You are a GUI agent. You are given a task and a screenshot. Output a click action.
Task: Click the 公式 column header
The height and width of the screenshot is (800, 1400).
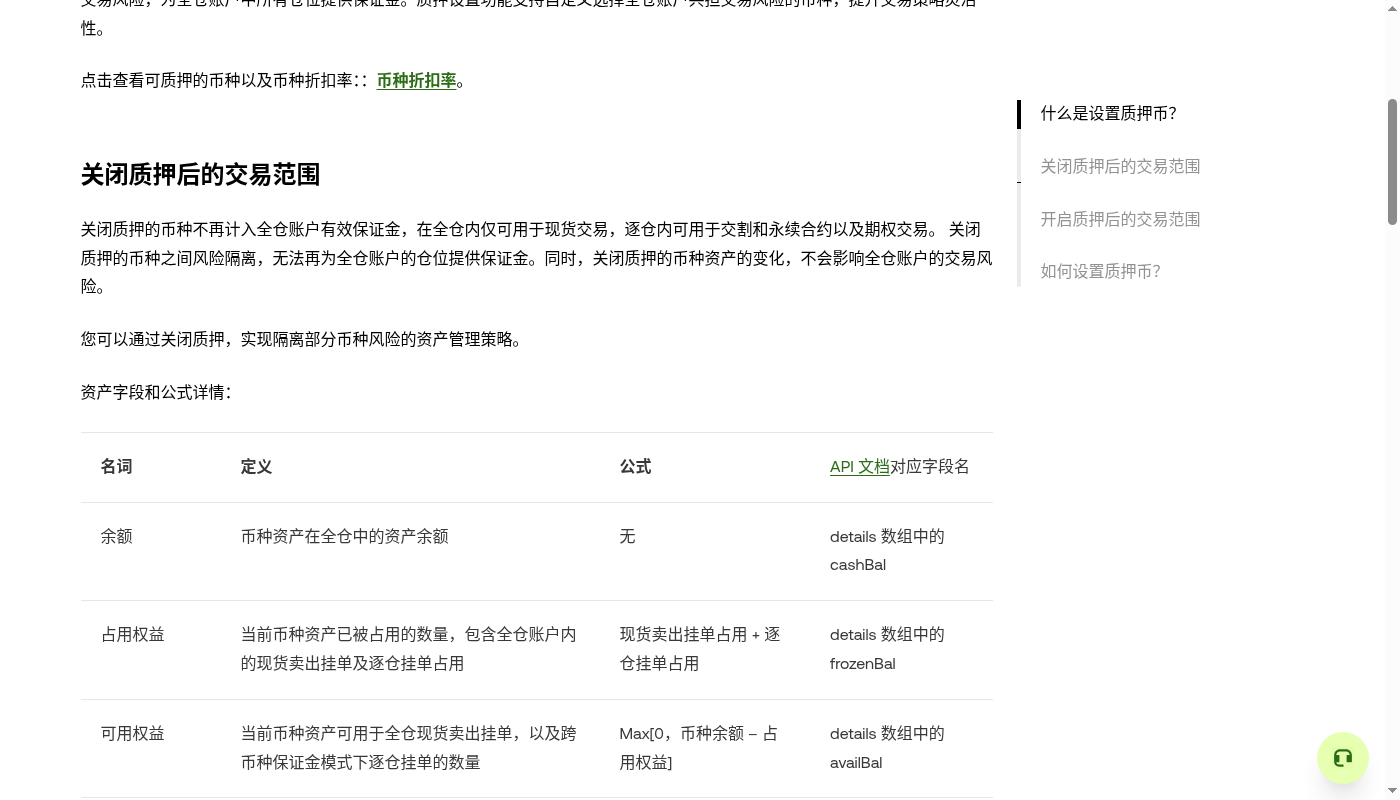(x=635, y=467)
